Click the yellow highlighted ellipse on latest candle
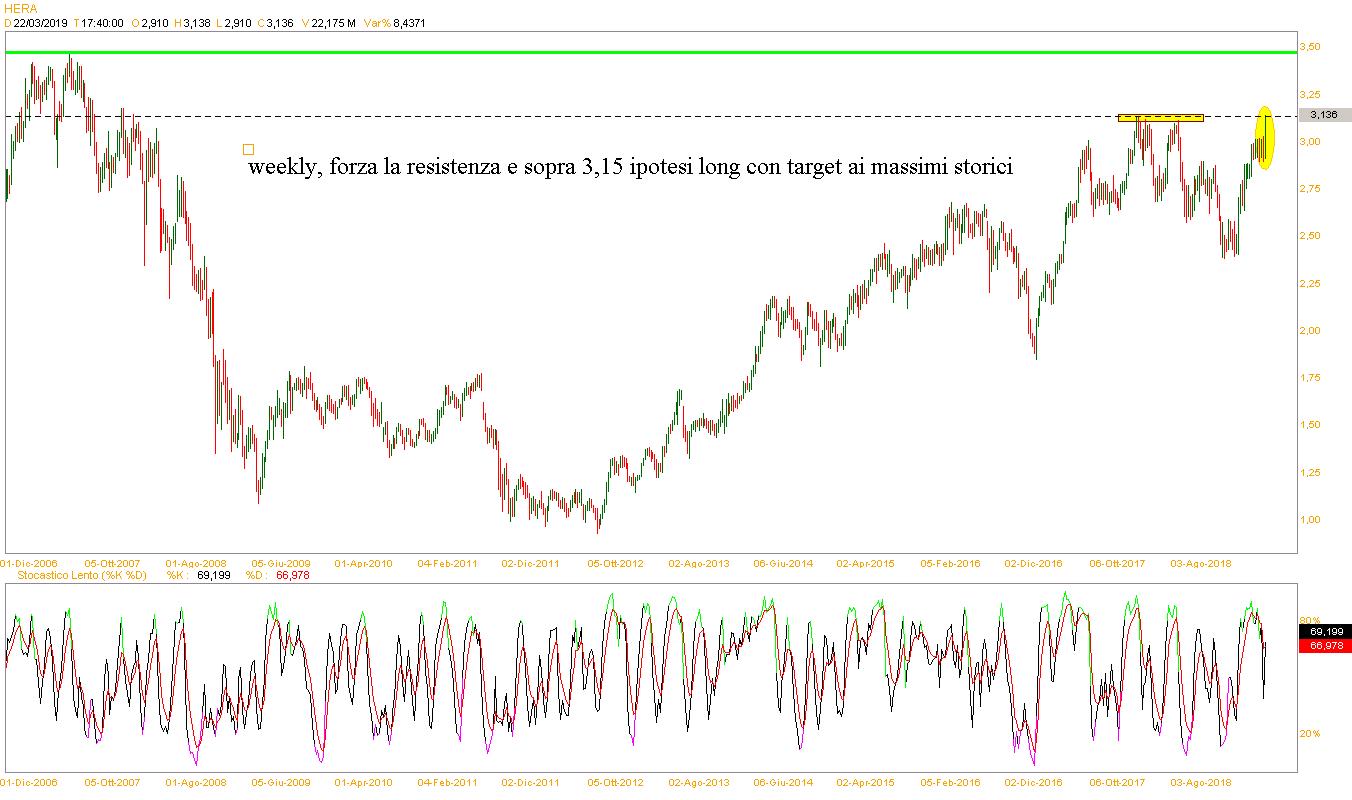Viewport: 1352px width, 800px height. 1265,137
